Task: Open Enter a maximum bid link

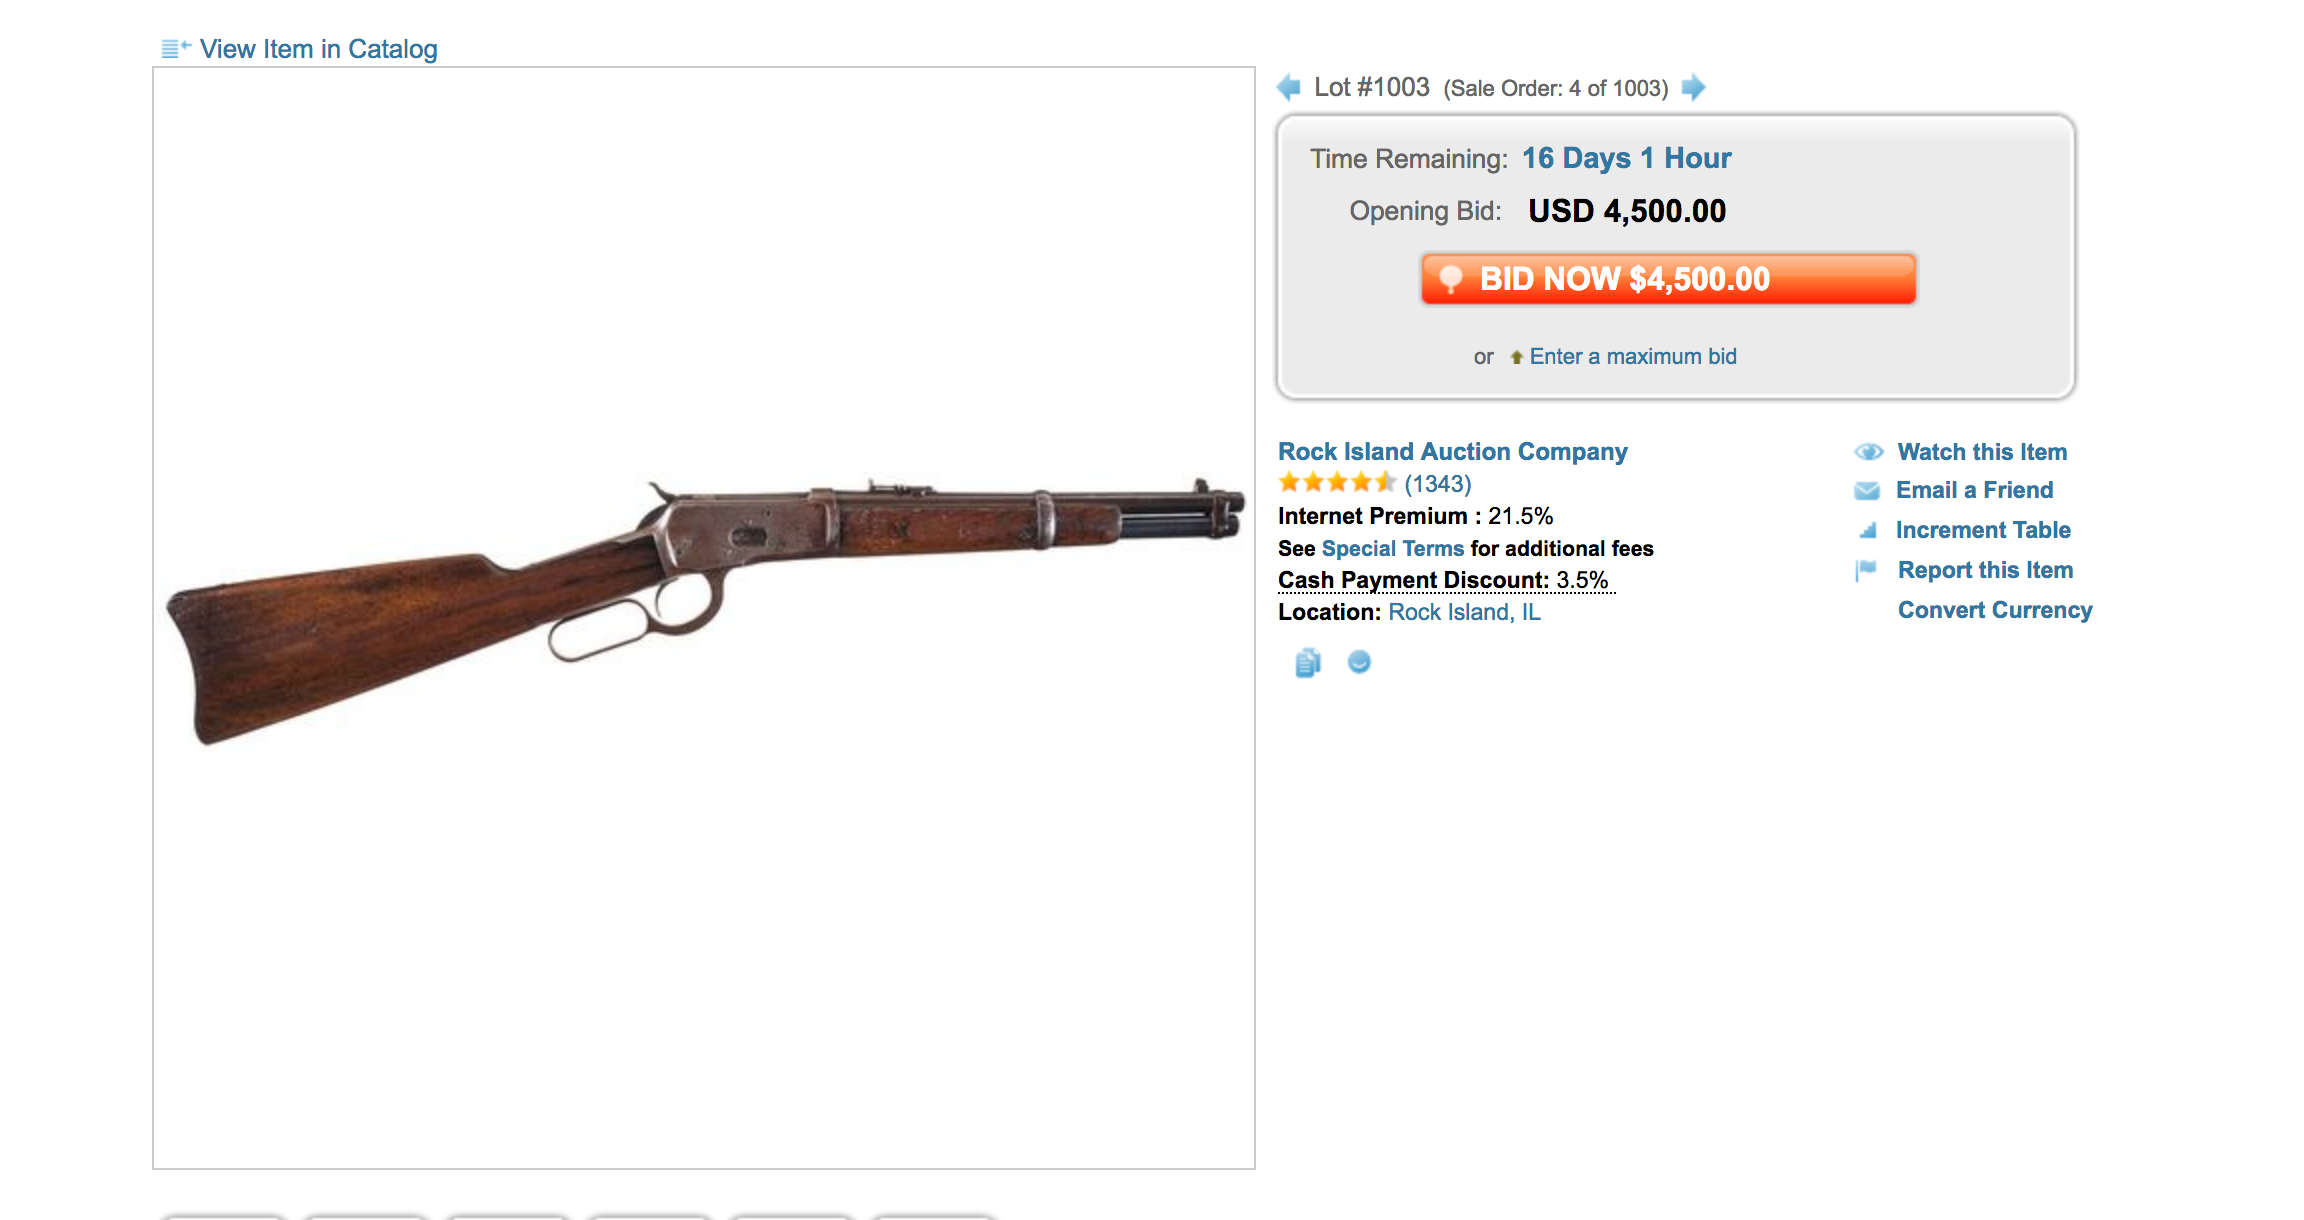Action: [x=1632, y=357]
